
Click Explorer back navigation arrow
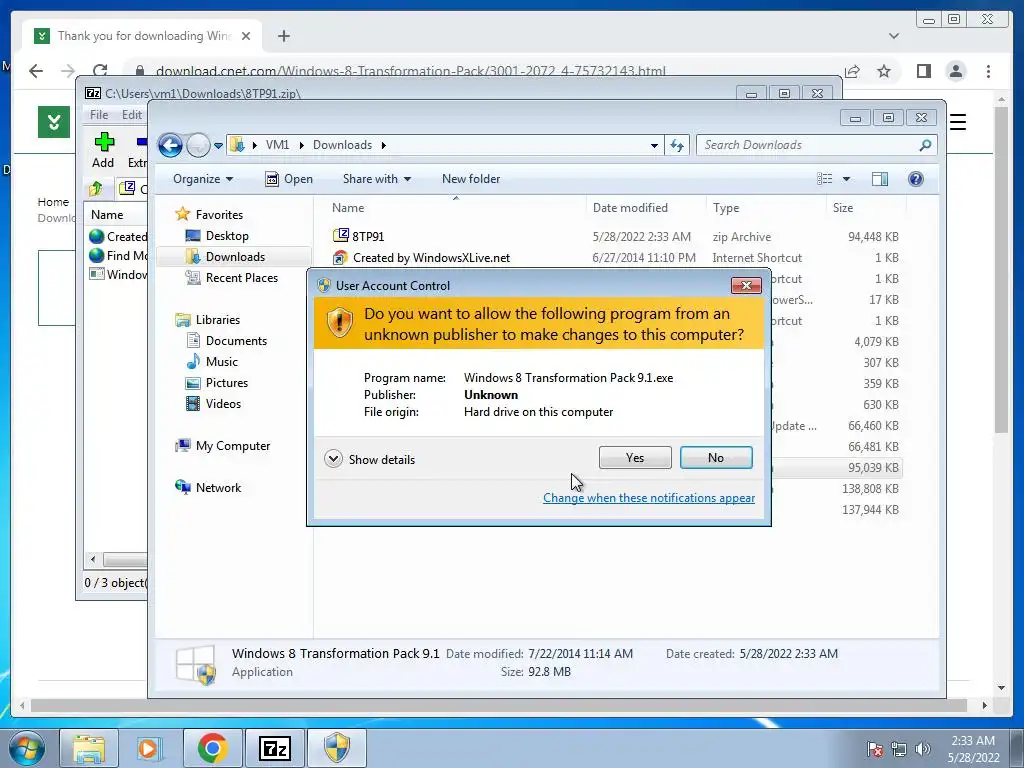(x=170, y=145)
